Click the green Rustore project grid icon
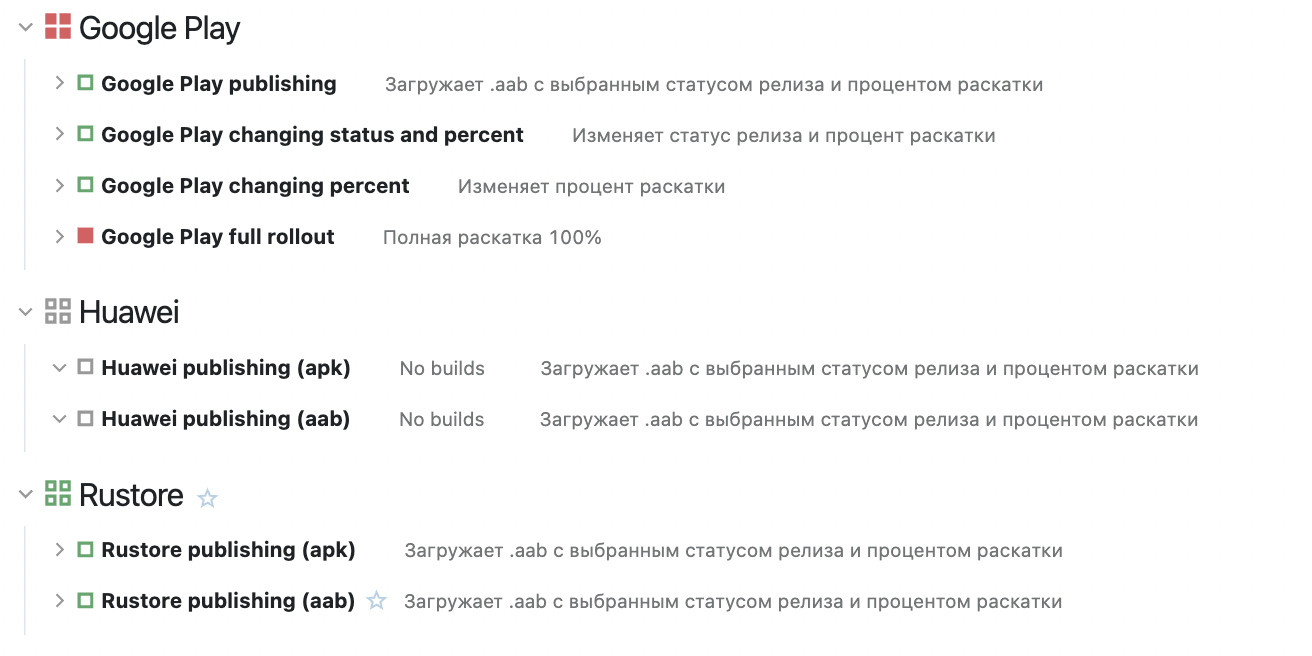 (58, 494)
